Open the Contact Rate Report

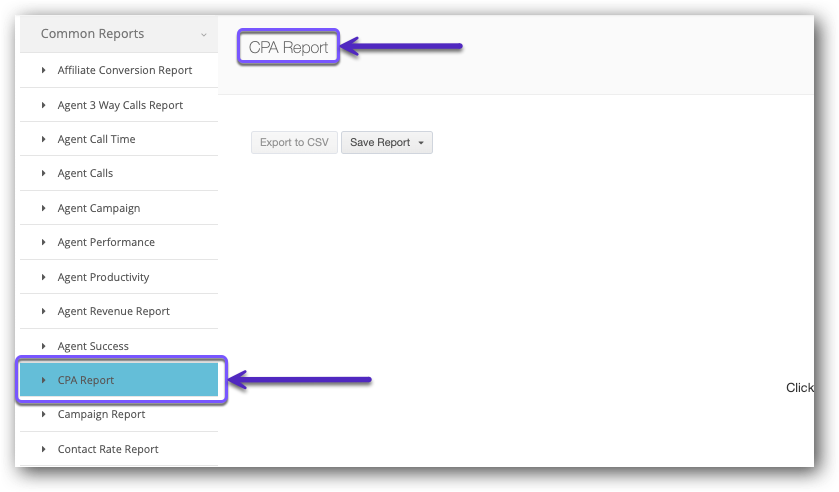108,449
